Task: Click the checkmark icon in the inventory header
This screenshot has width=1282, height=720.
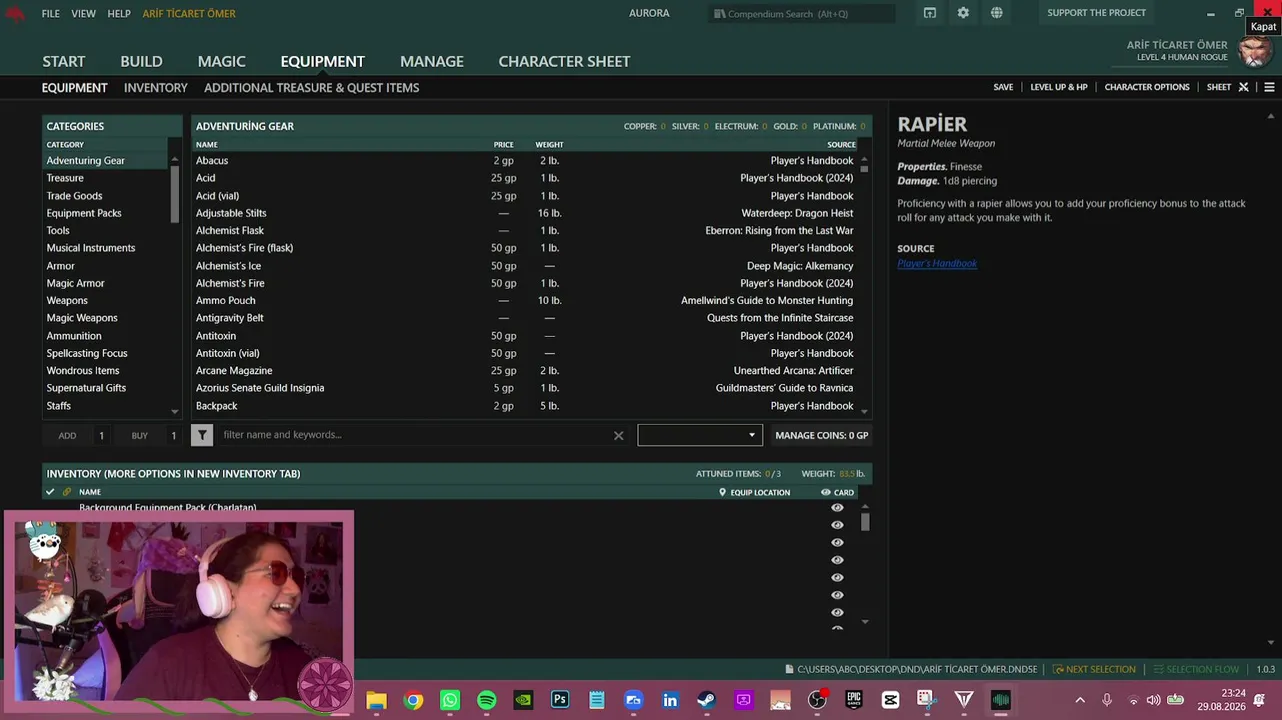Action: tap(50, 492)
